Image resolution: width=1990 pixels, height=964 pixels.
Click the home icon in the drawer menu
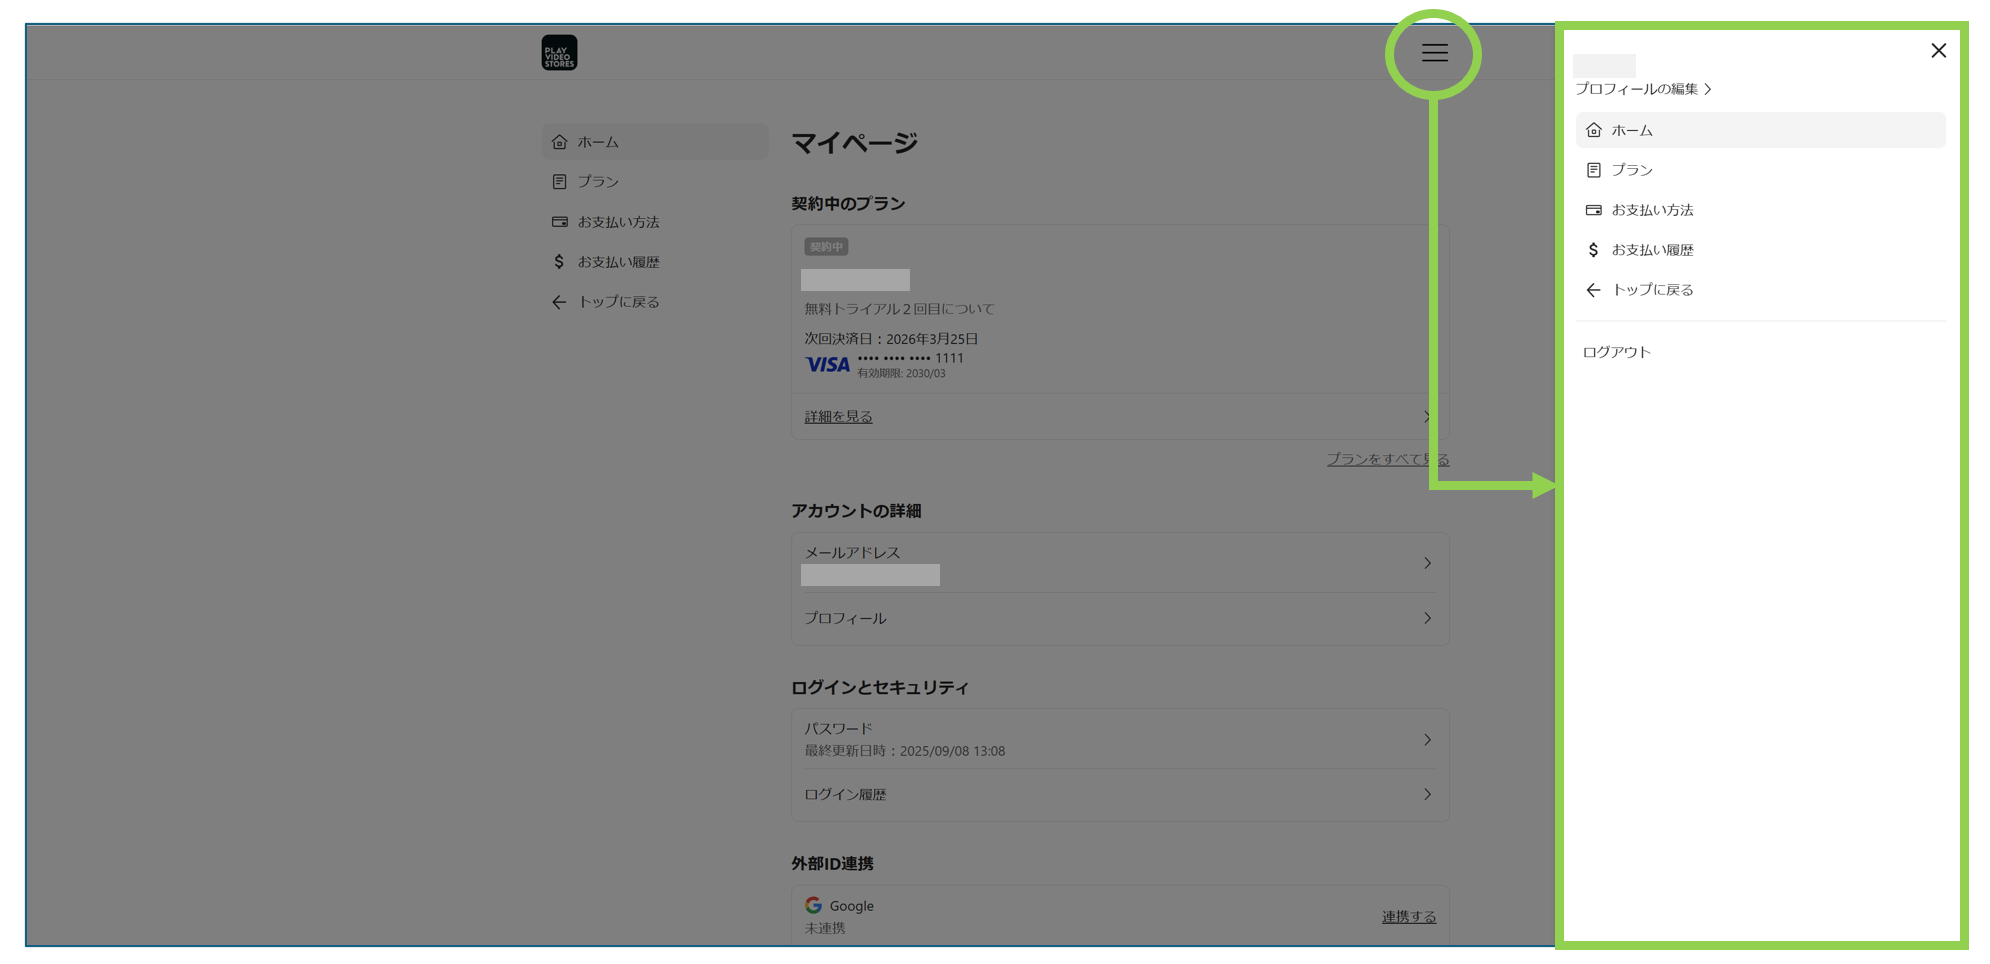(1594, 130)
